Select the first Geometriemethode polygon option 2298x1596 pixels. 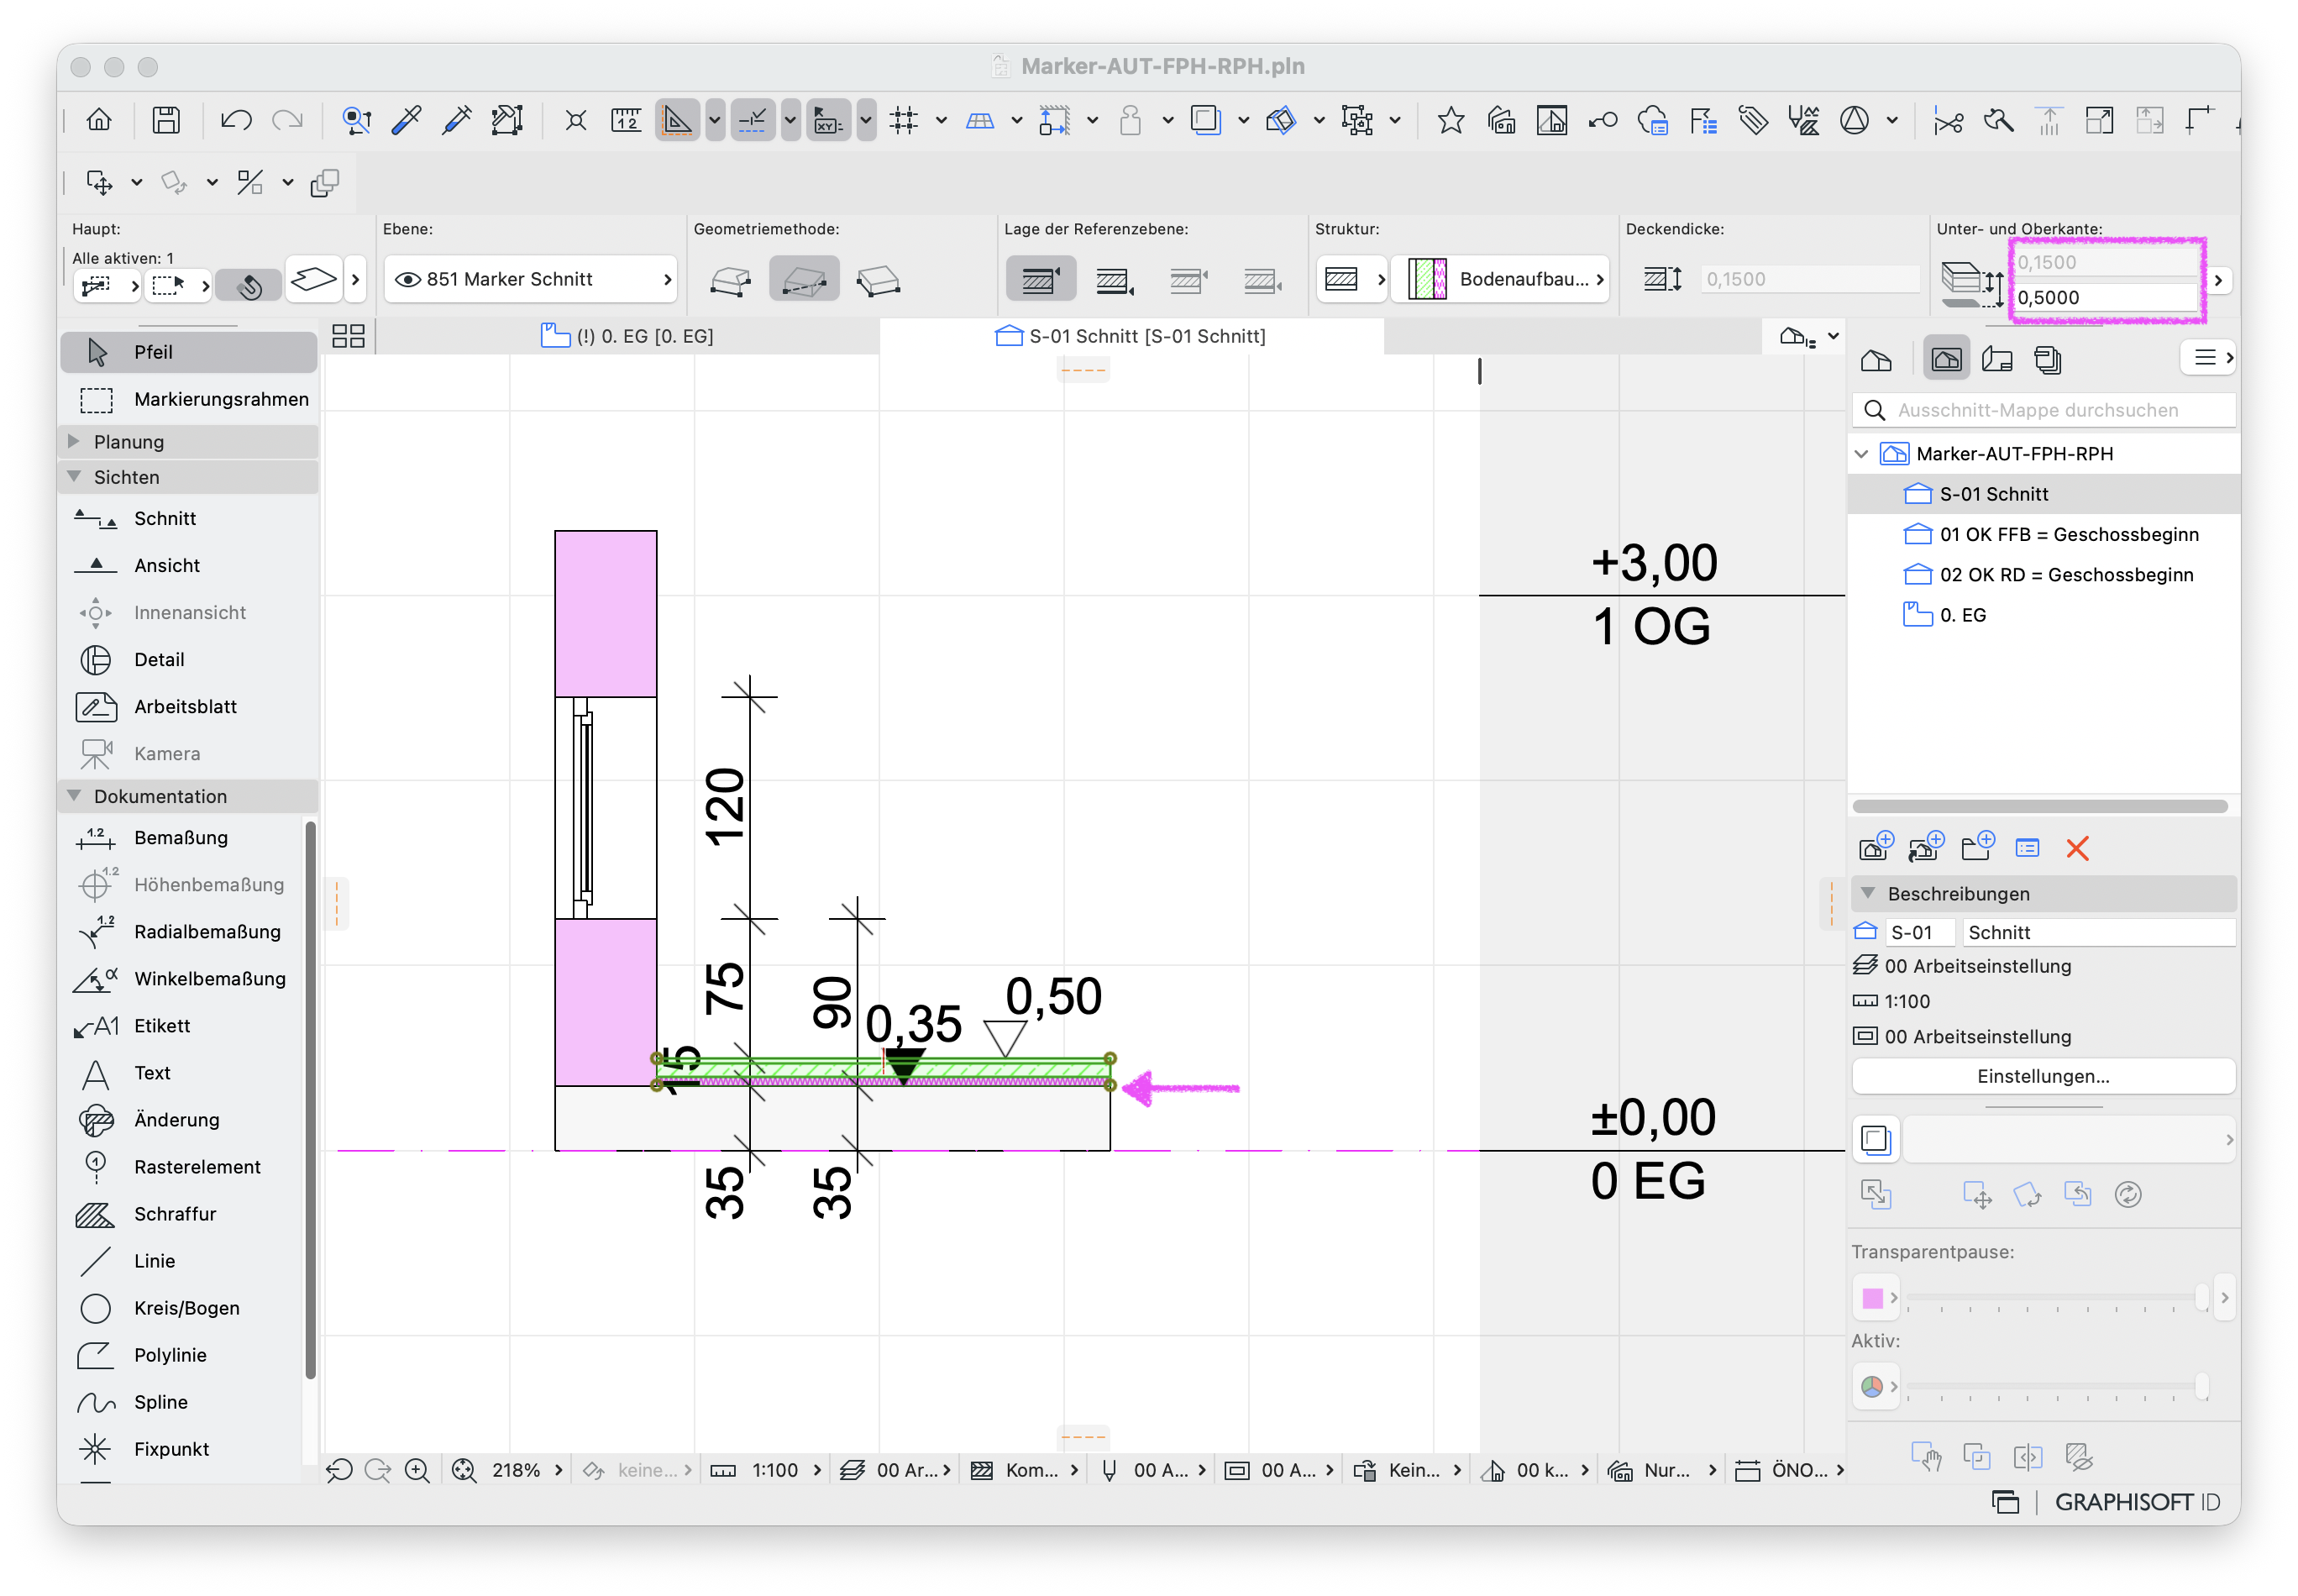(x=730, y=280)
